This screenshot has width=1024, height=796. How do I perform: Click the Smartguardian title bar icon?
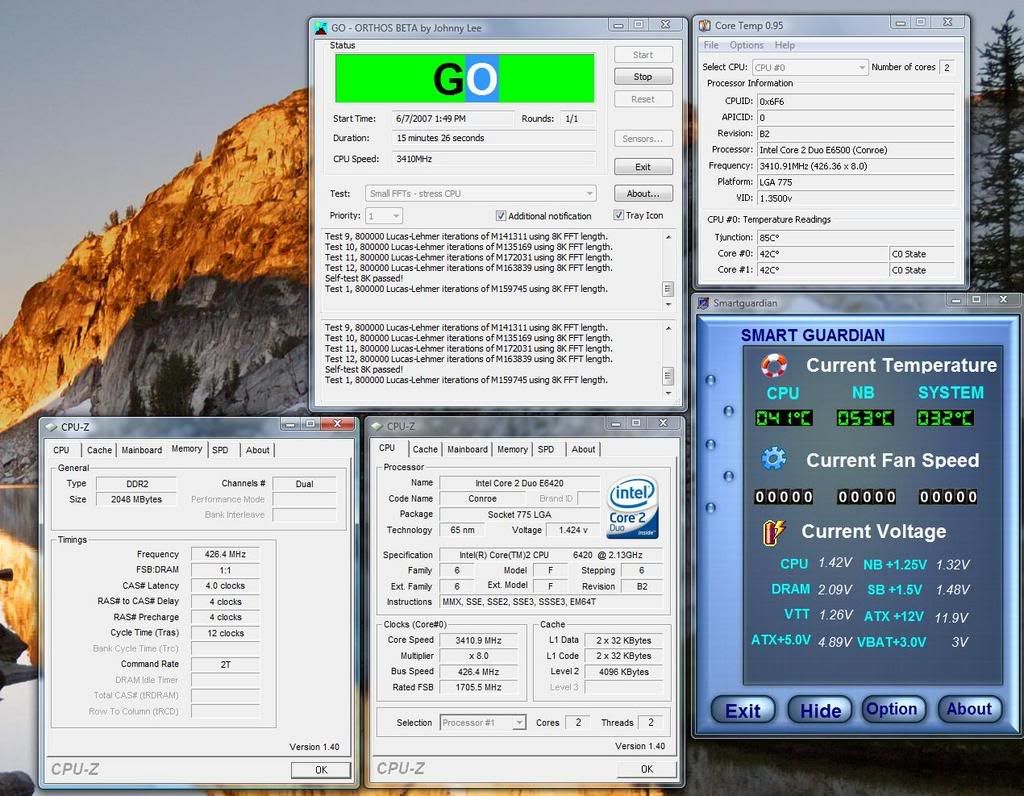(x=703, y=302)
